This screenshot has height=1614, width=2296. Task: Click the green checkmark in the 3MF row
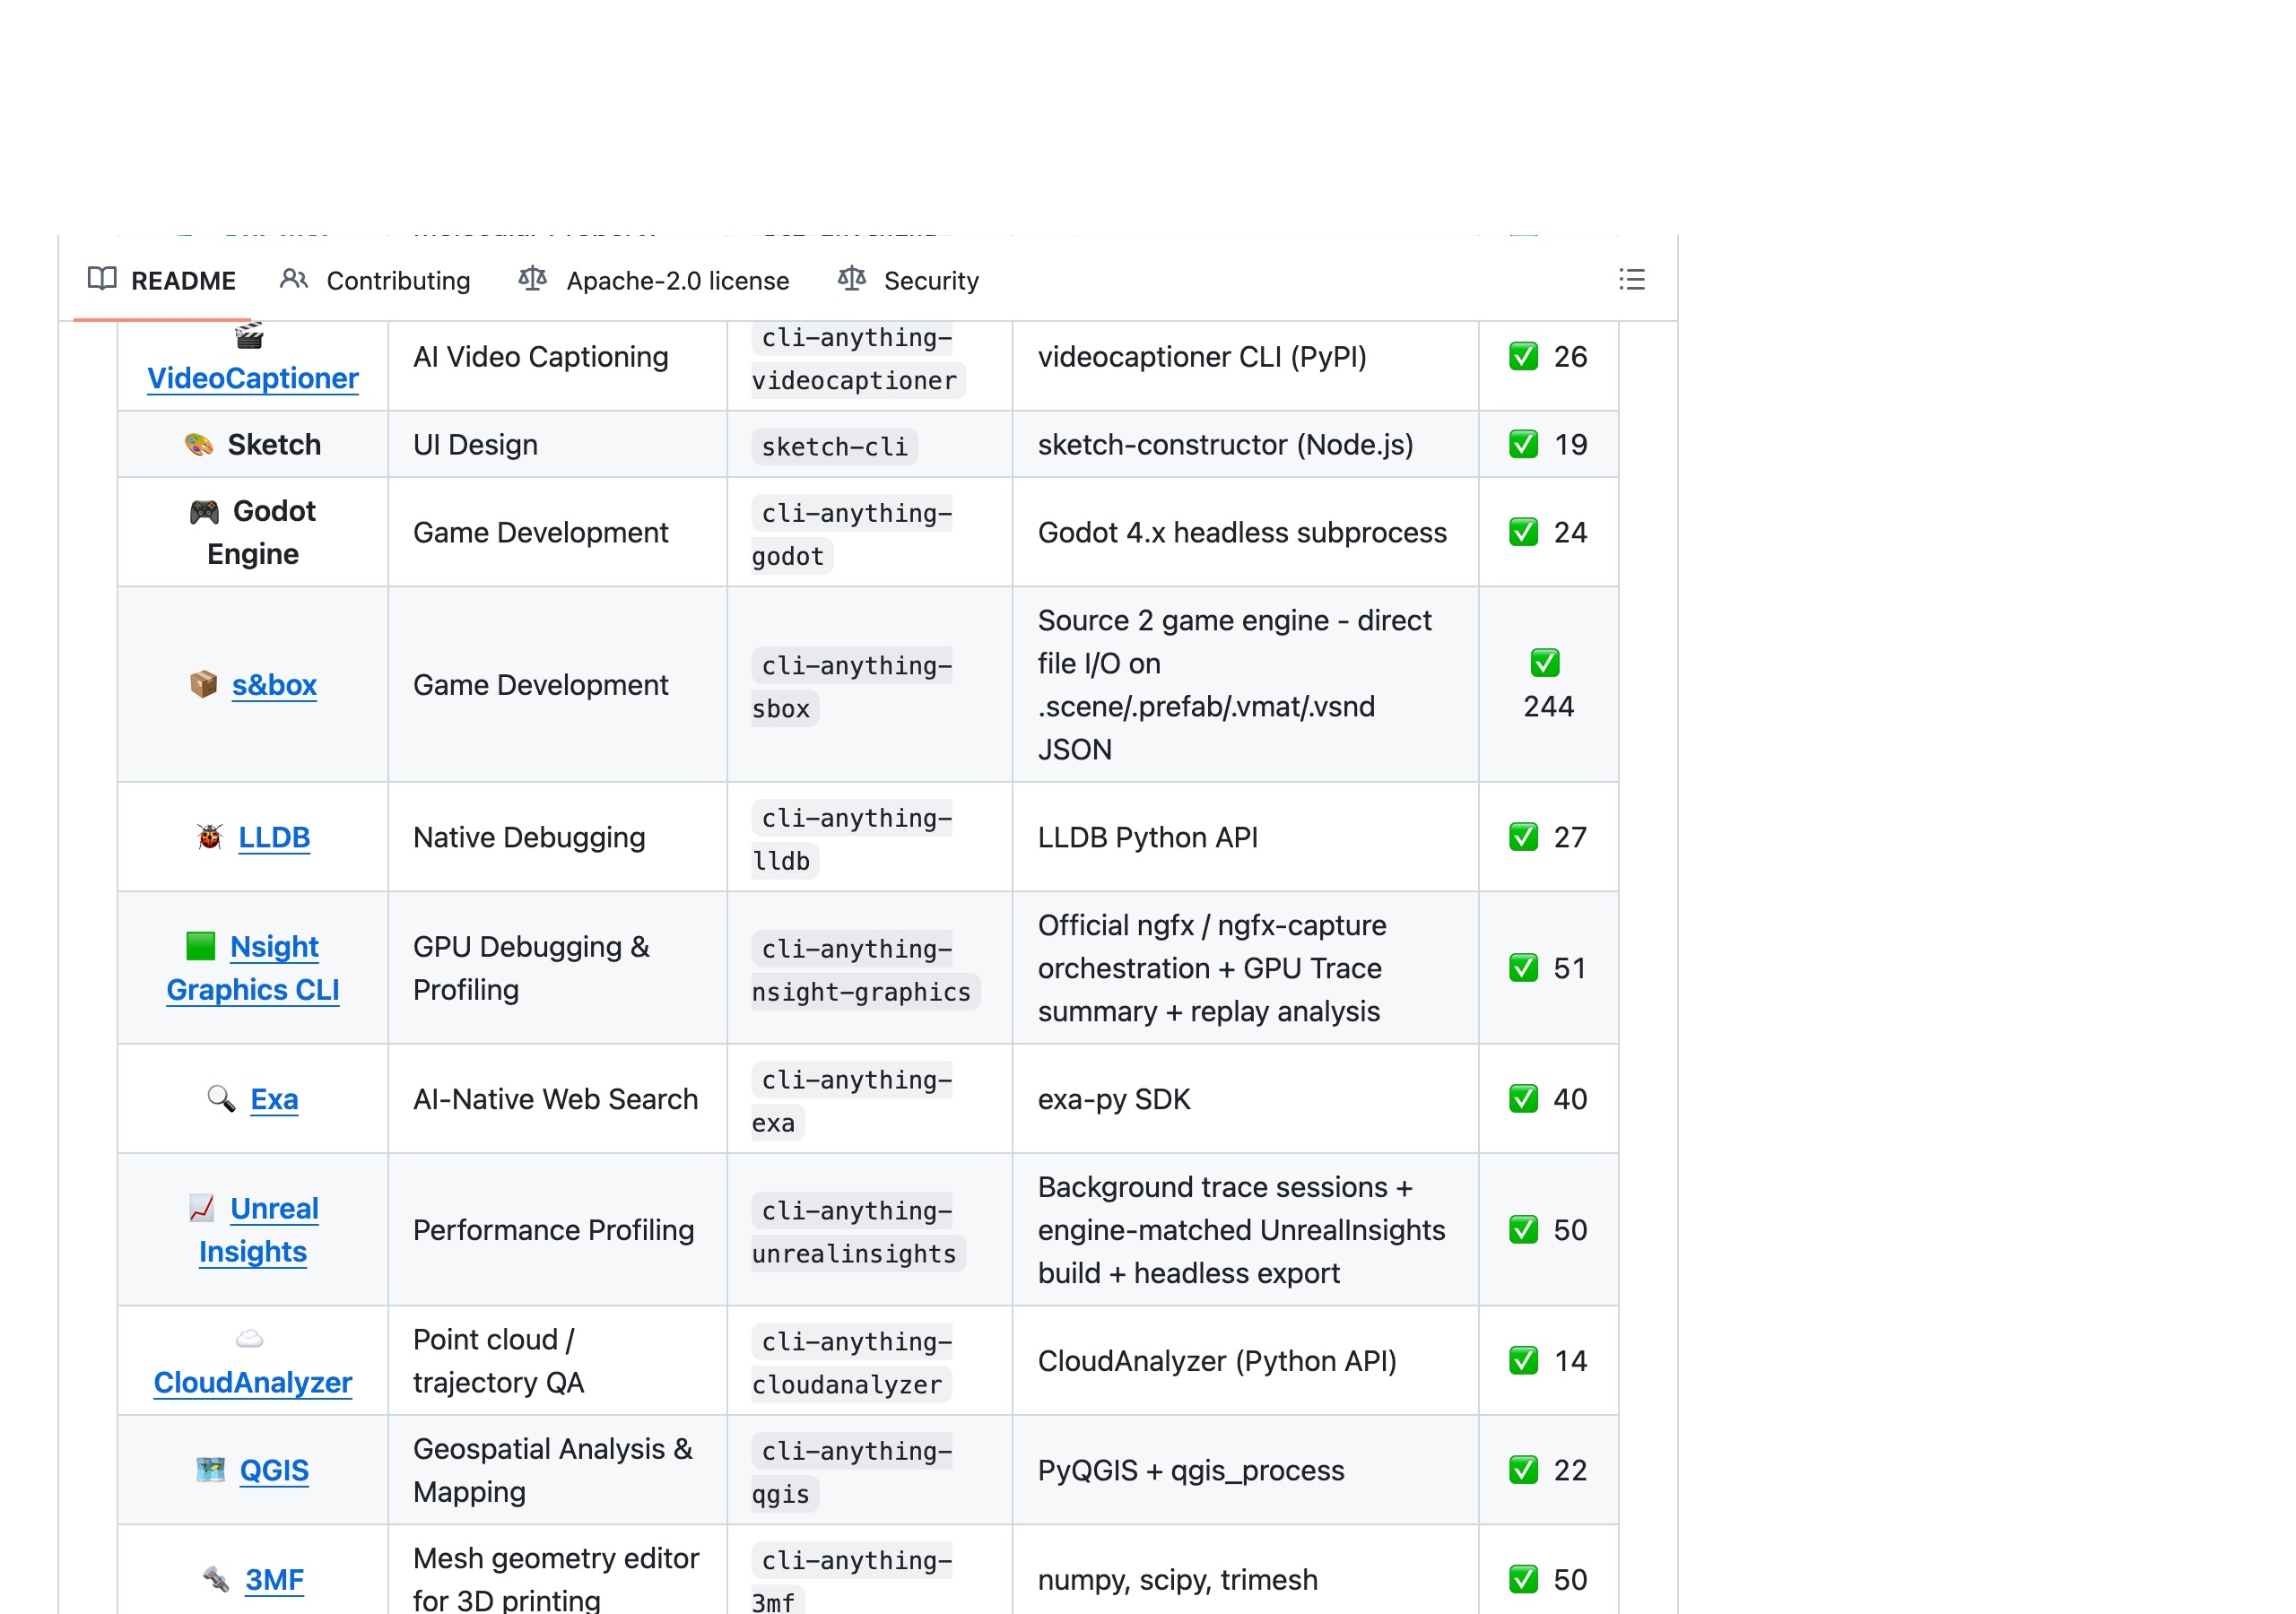click(1523, 1579)
